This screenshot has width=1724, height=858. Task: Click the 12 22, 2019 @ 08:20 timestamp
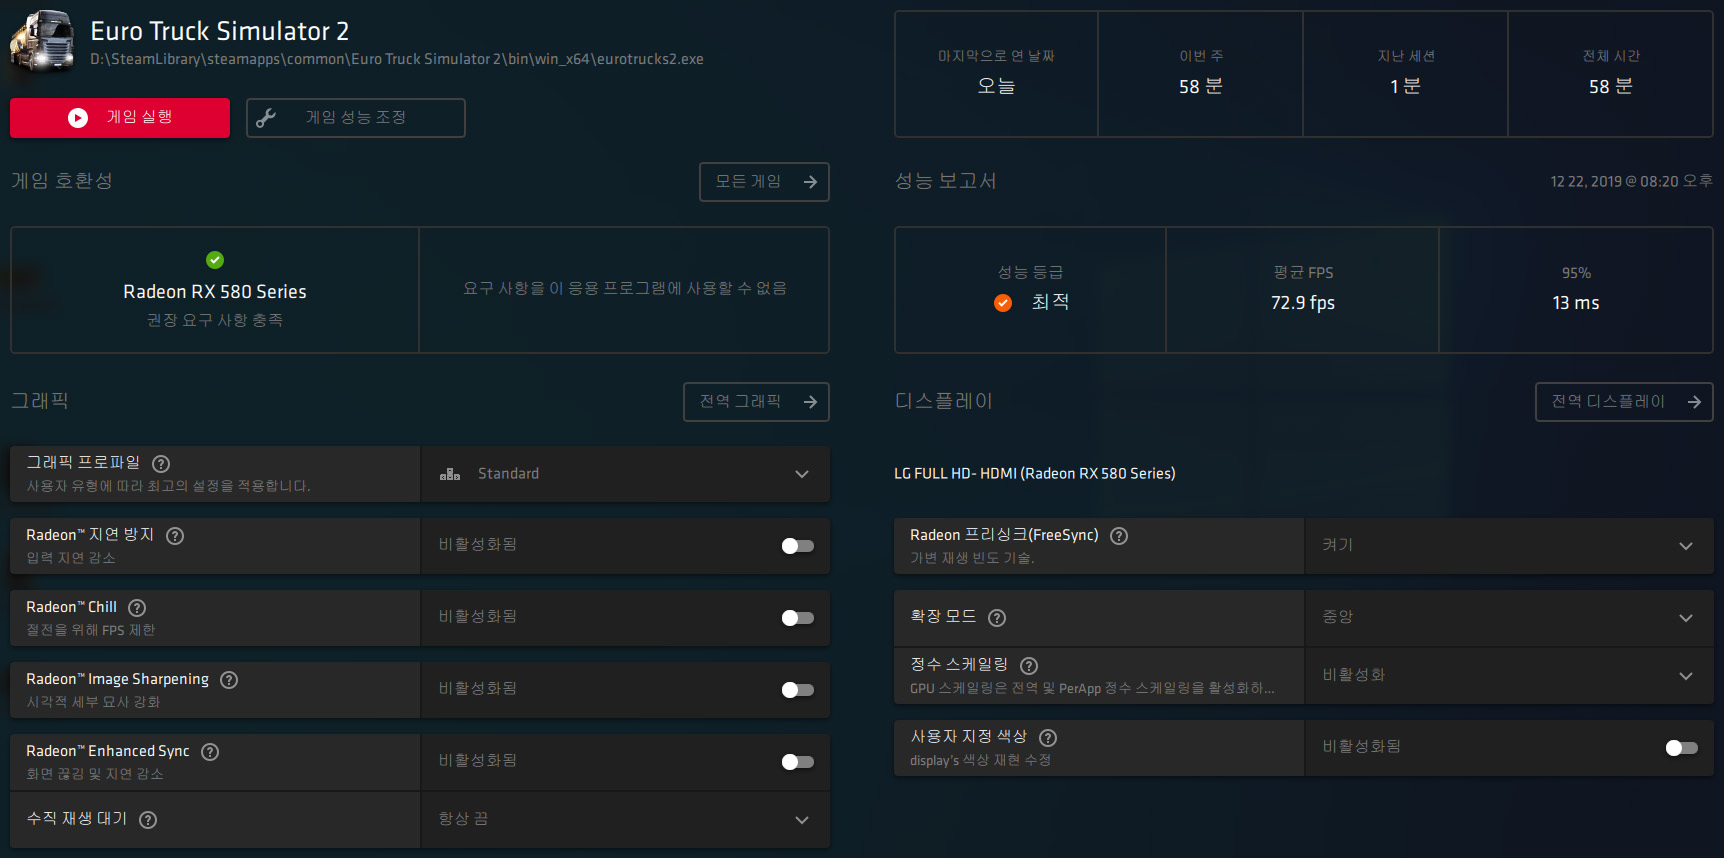[x=1631, y=181]
